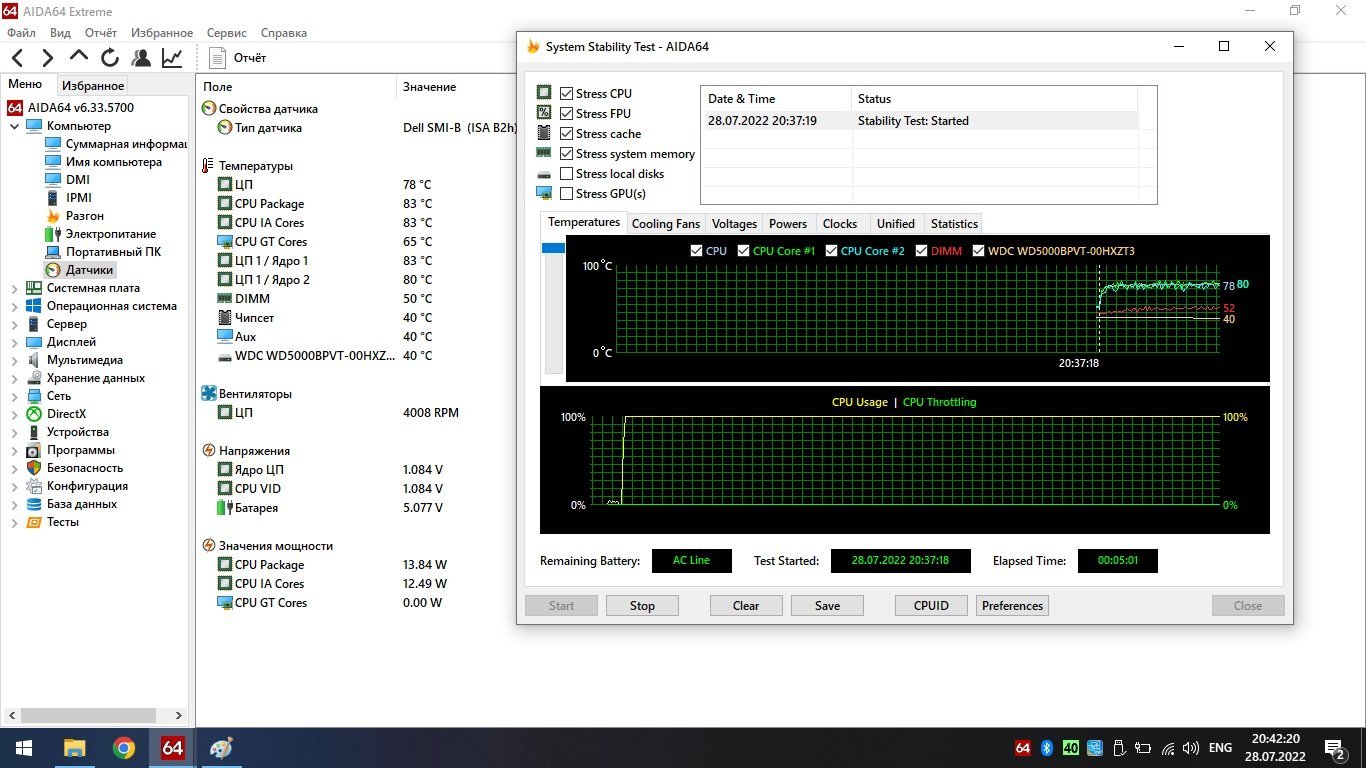Open the user profile toolbar icon
This screenshot has width=1366, height=768.
click(x=141, y=58)
